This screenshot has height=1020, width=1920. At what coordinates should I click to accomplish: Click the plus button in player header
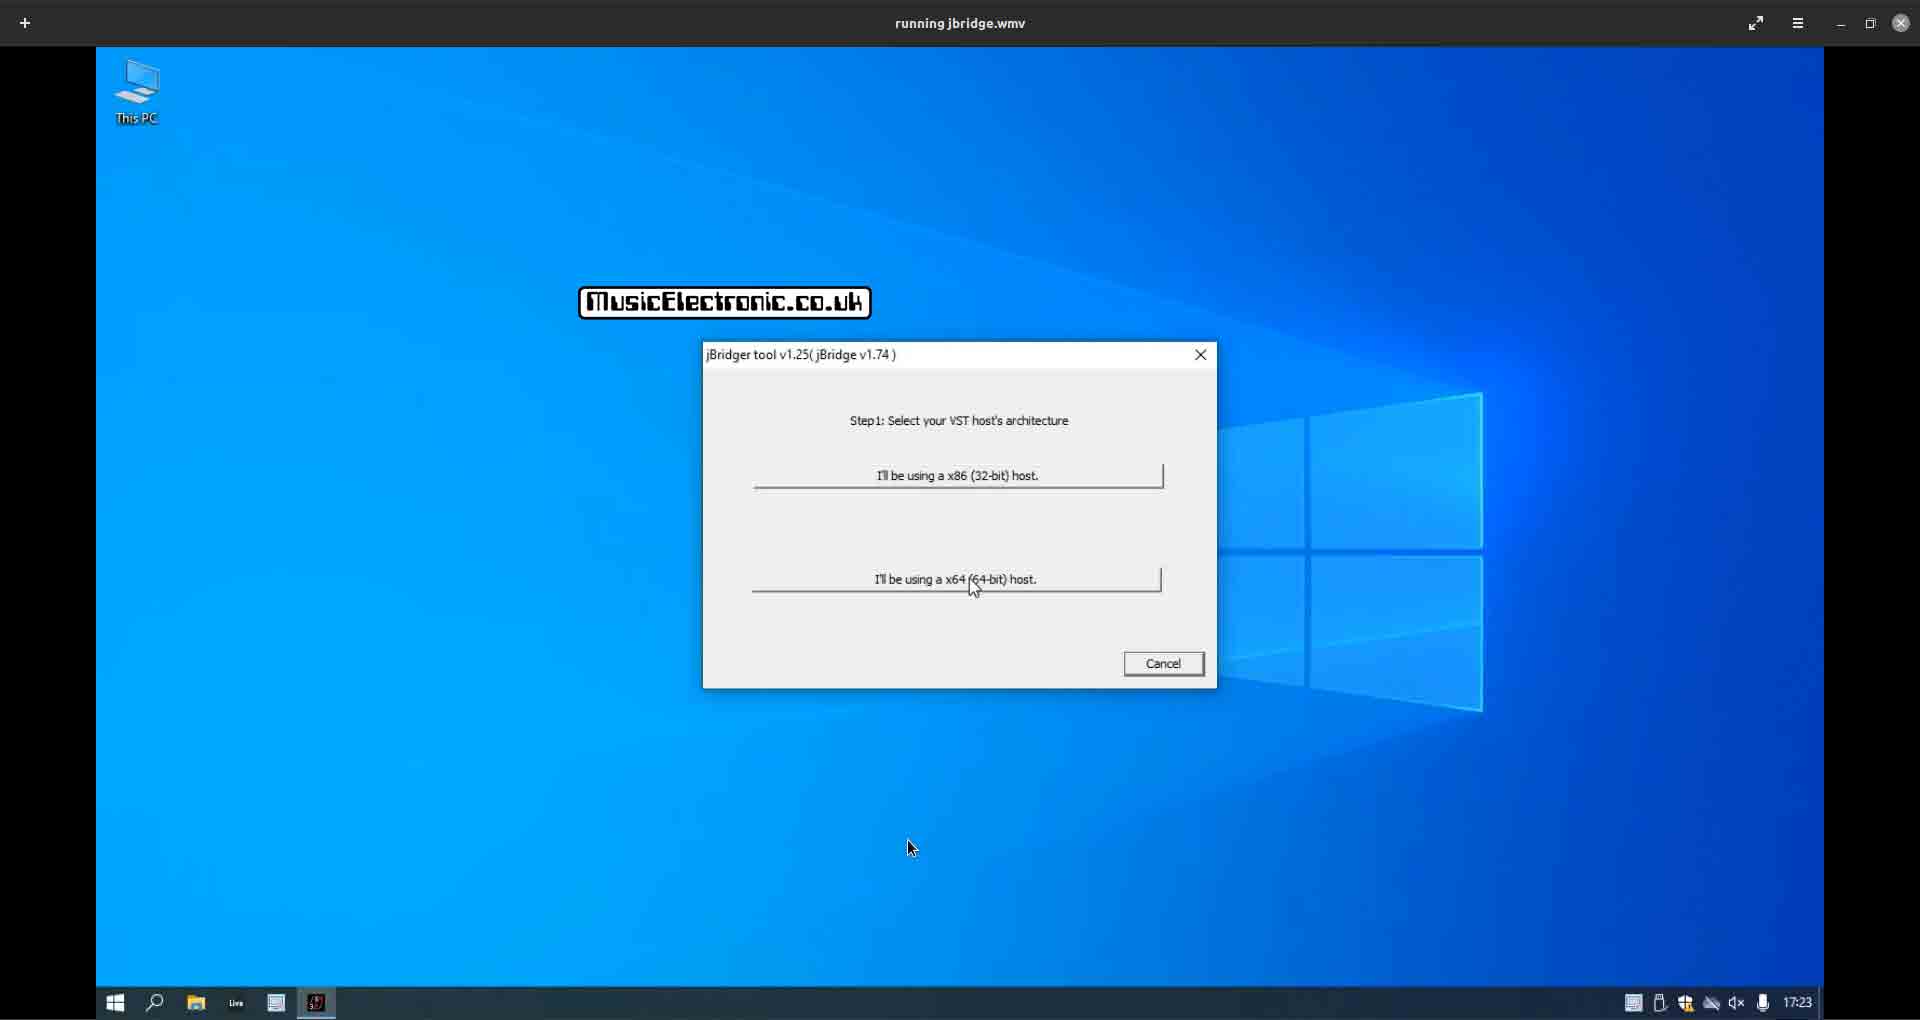coord(25,23)
